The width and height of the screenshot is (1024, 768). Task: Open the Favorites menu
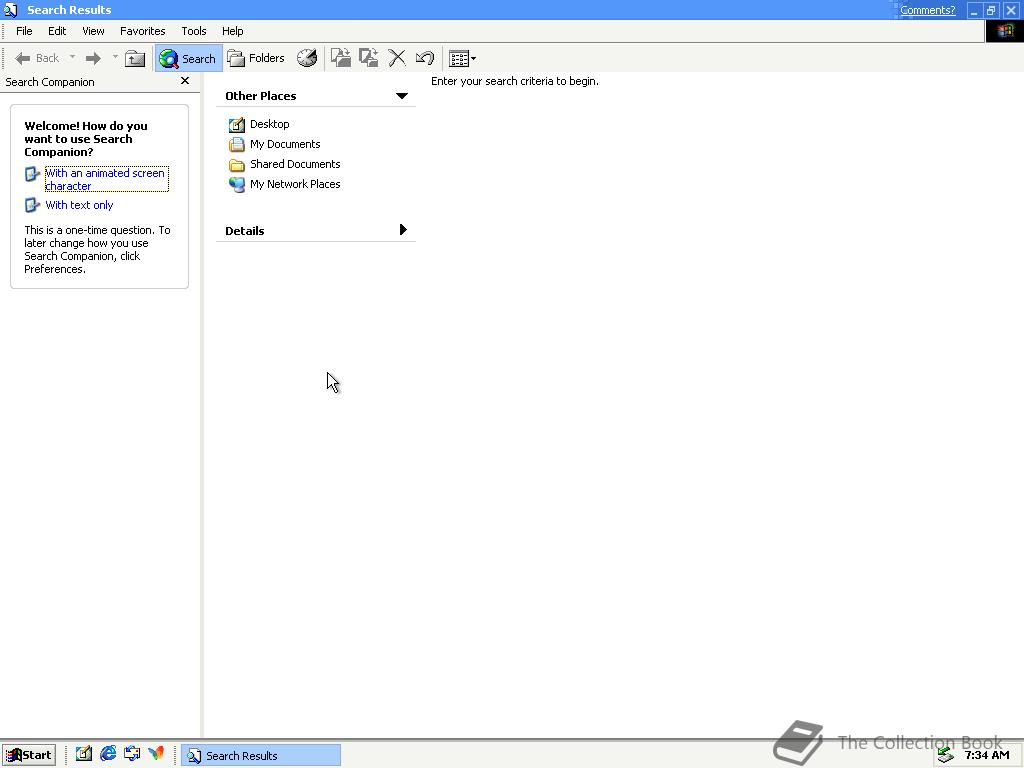[x=142, y=31]
